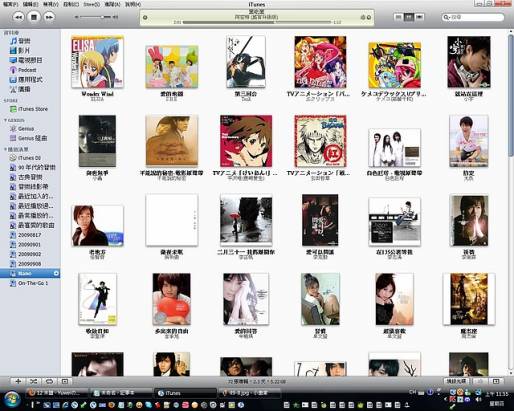Open the album with red-haired anime girls cover

pos(320,62)
